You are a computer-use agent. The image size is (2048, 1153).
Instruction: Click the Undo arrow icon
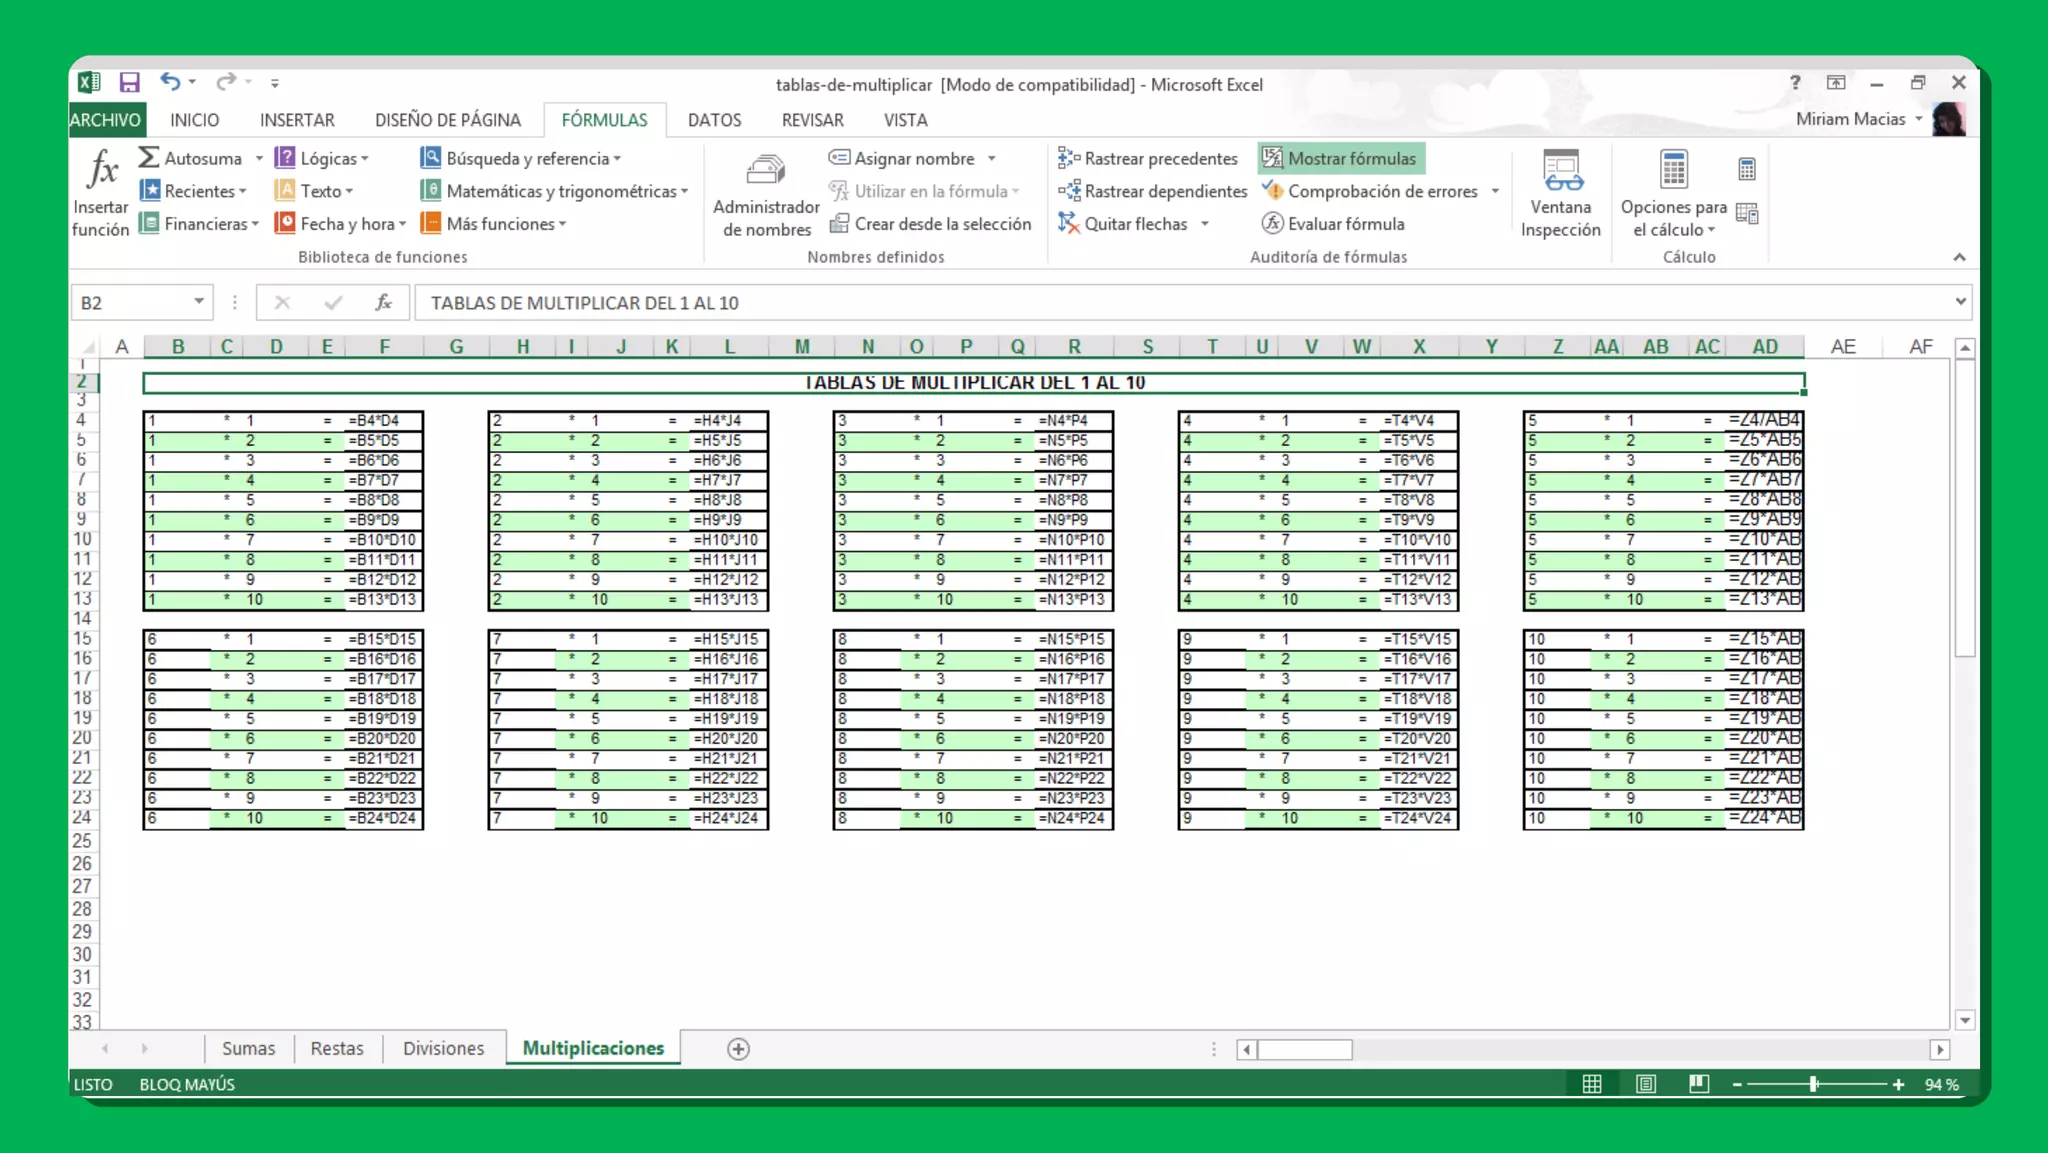click(170, 82)
